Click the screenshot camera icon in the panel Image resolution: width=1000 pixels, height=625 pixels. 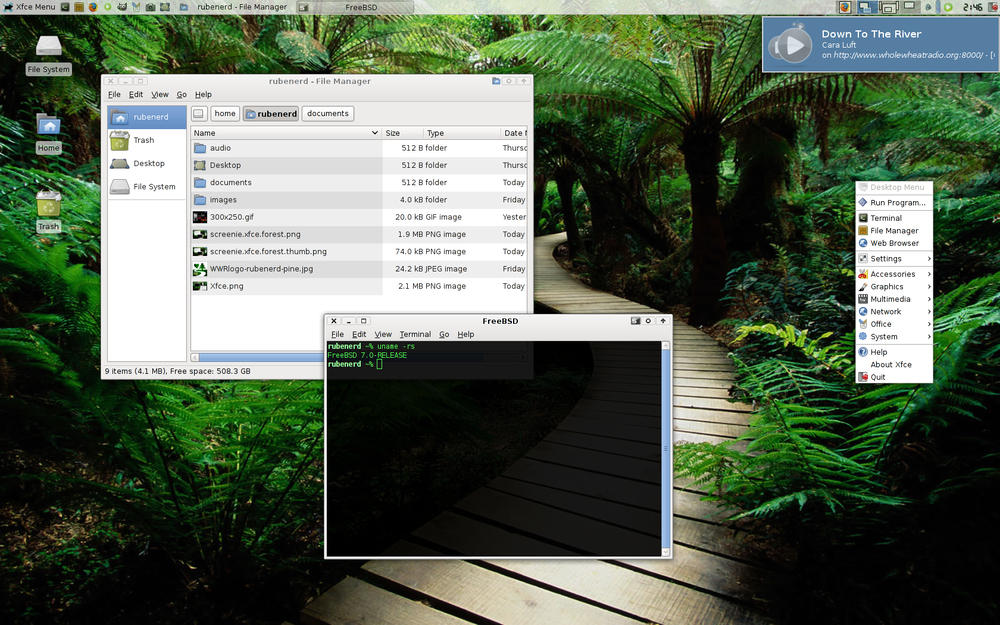point(150,6)
